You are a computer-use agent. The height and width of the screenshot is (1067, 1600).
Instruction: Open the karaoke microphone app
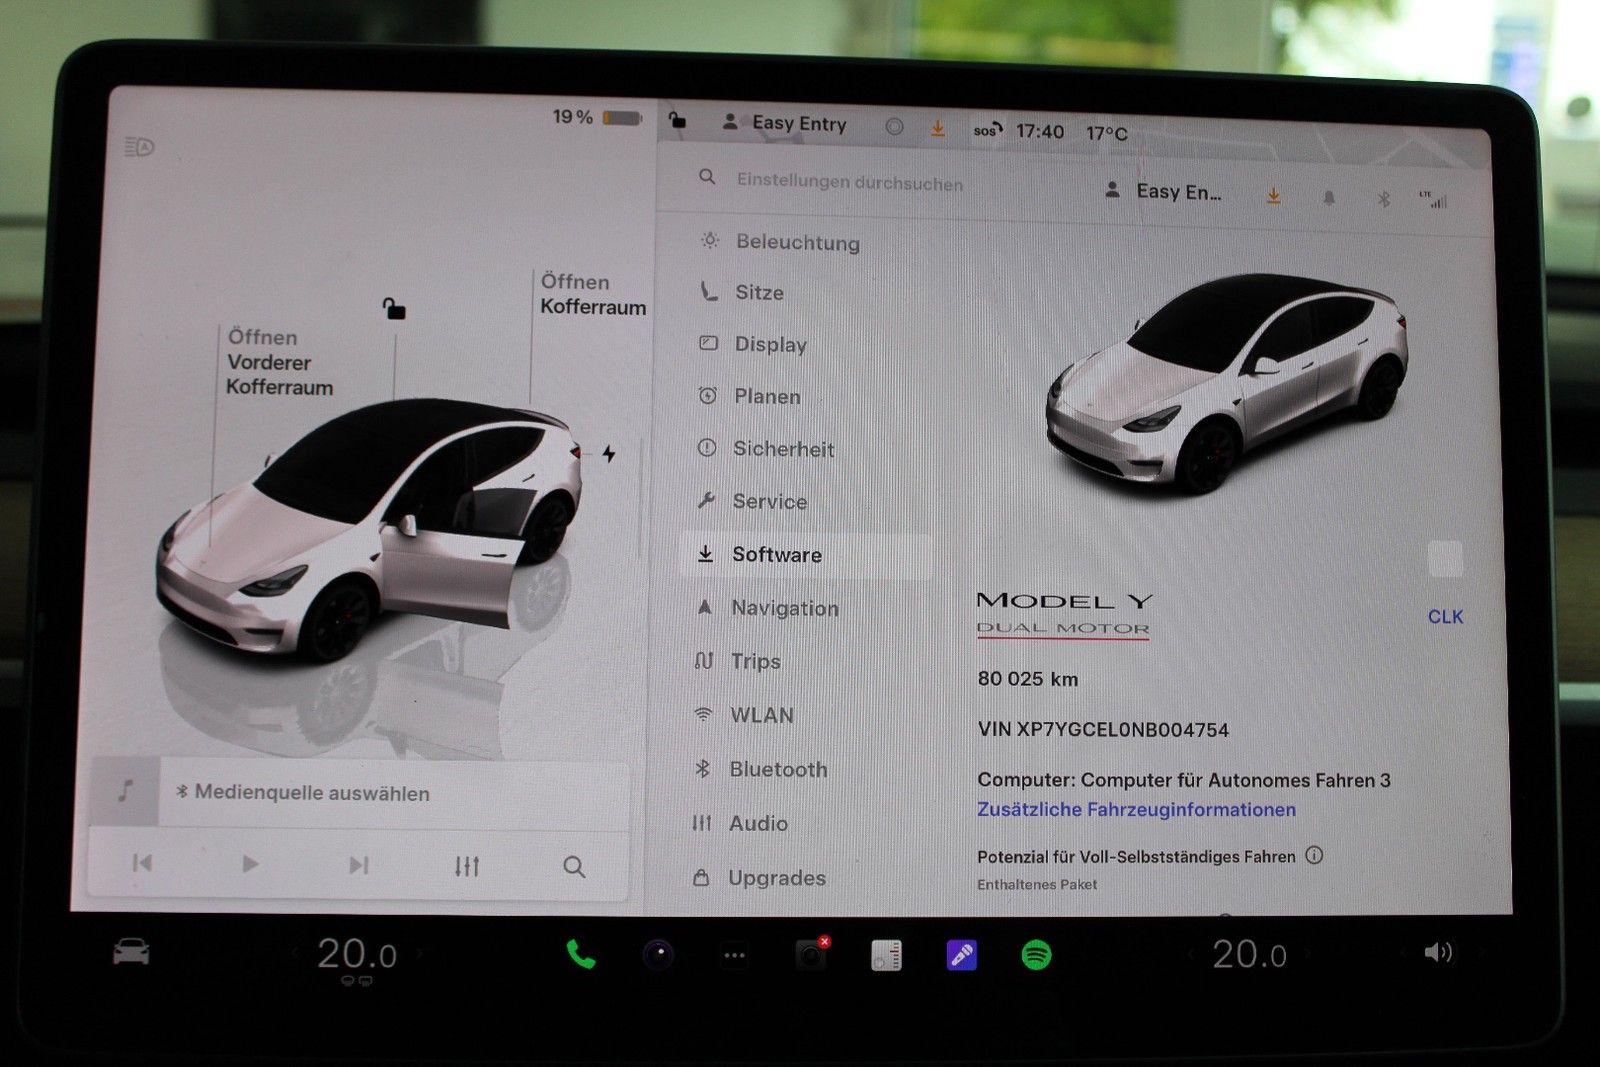click(x=962, y=955)
